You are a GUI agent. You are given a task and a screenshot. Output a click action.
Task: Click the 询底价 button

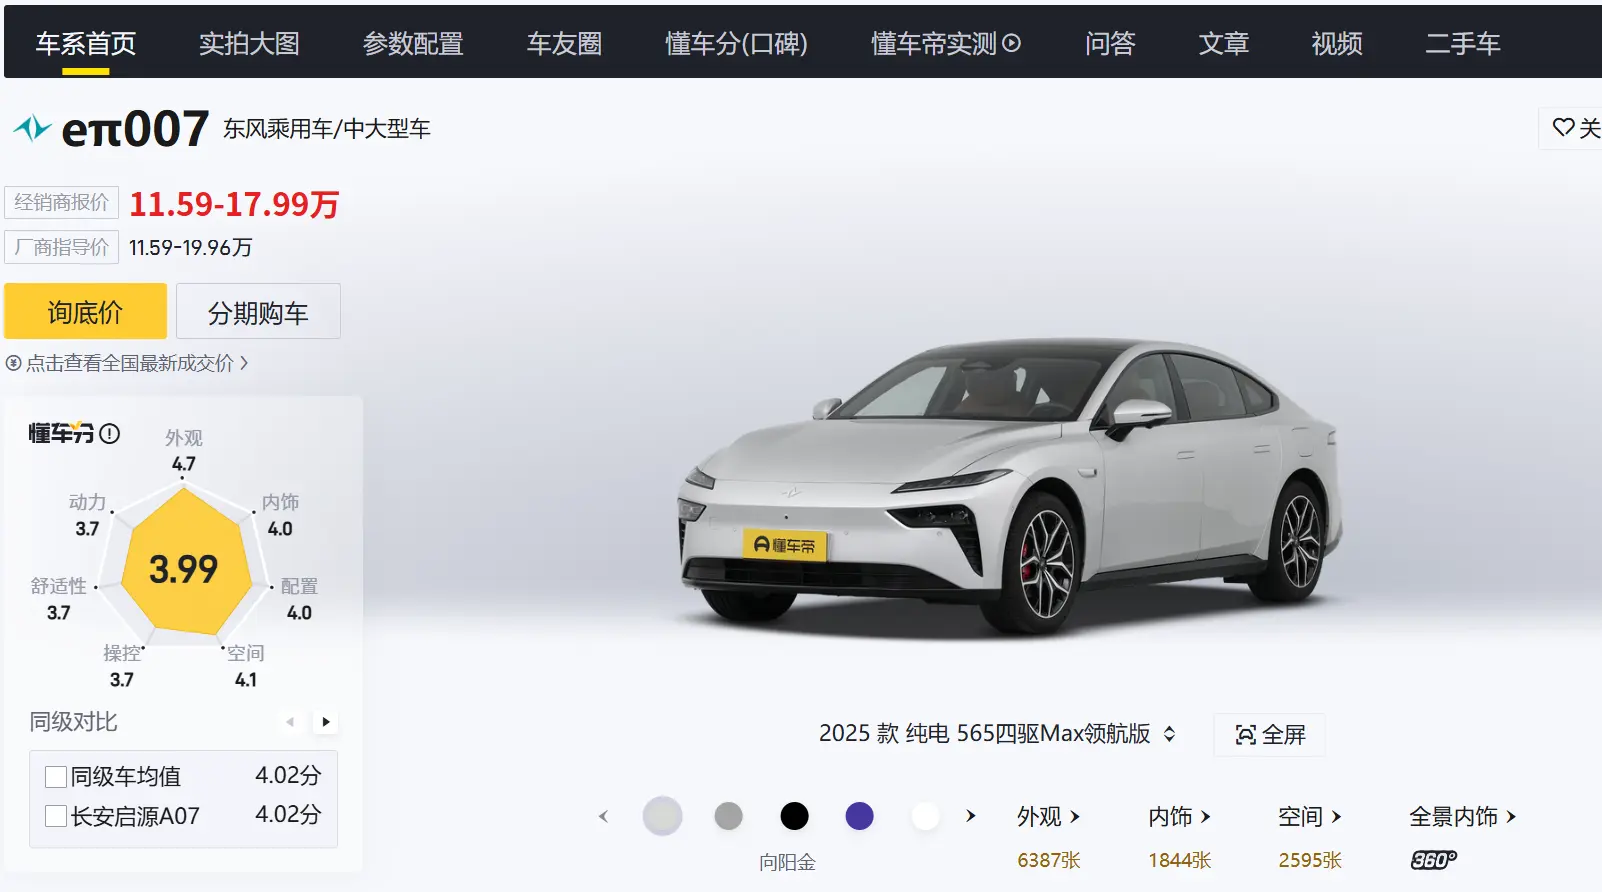85,311
